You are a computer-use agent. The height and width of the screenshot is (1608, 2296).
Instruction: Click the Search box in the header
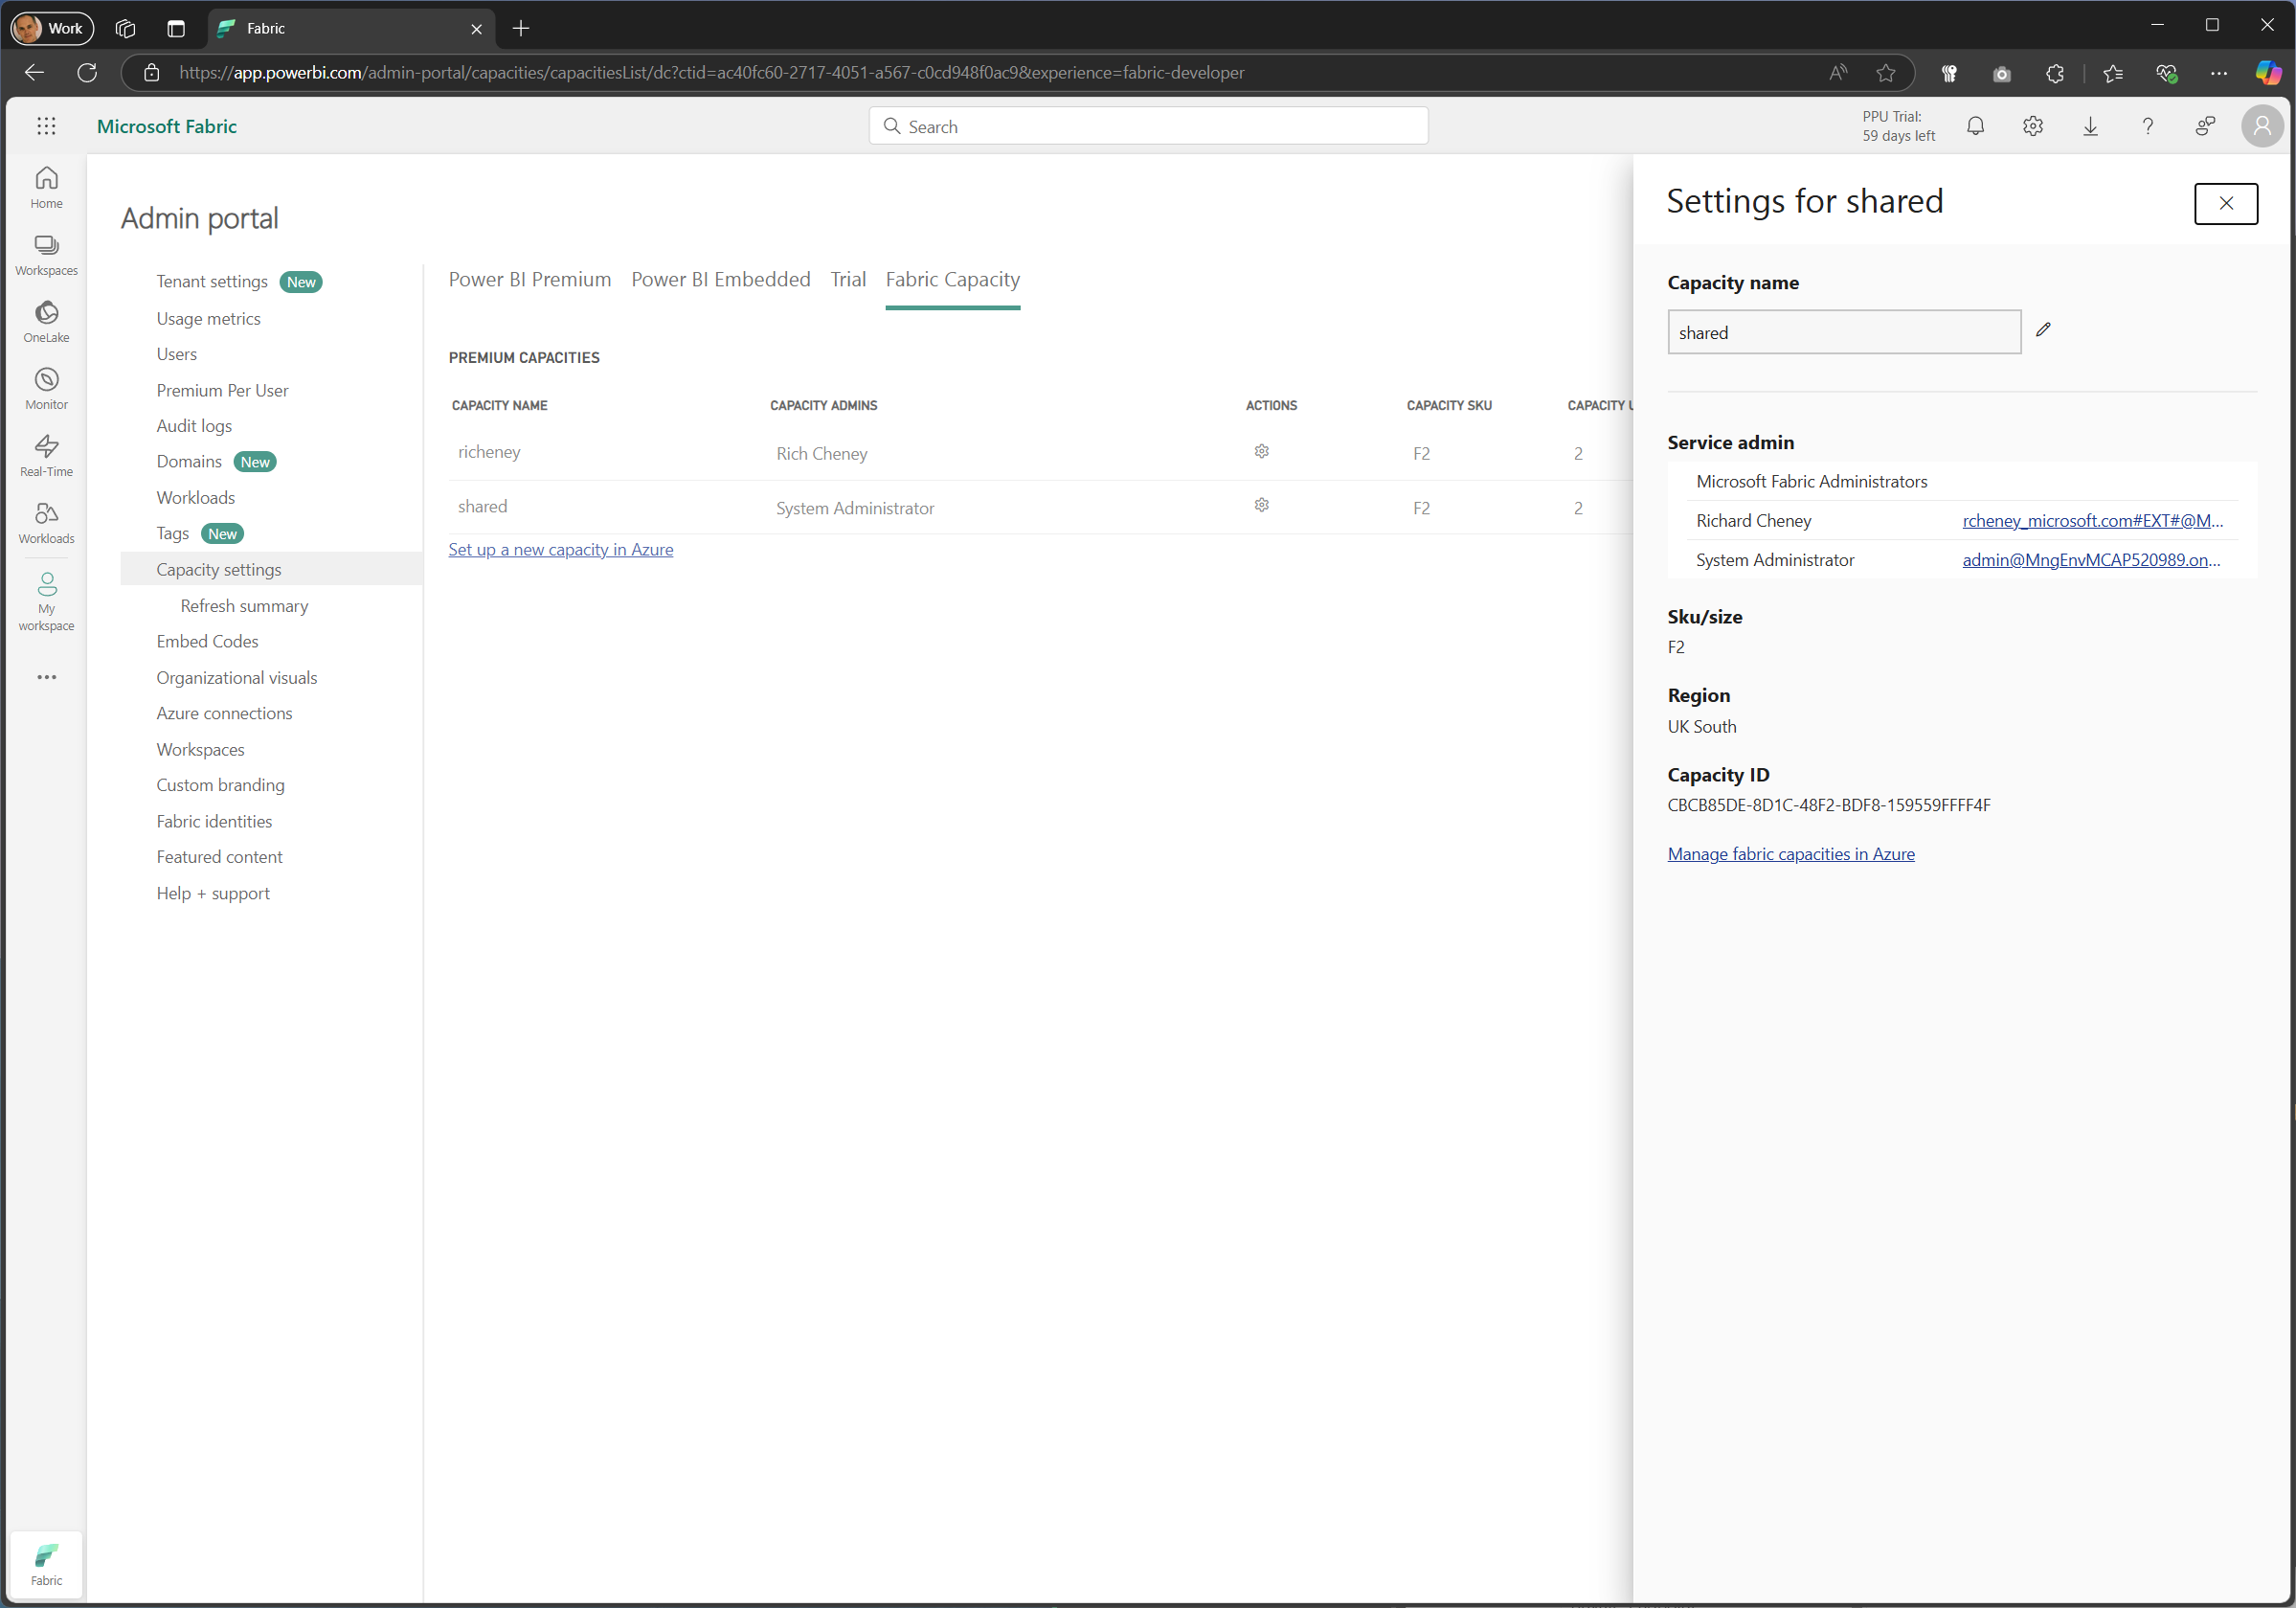tap(1148, 126)
